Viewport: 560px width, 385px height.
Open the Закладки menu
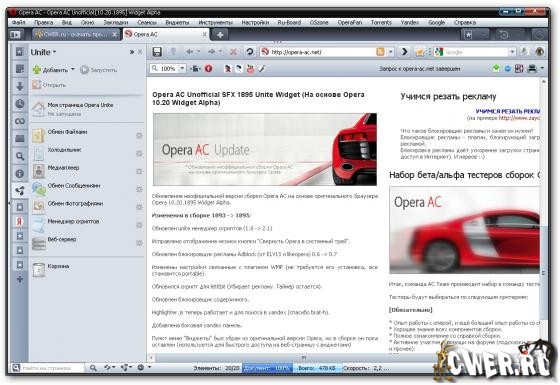(116, 22)
